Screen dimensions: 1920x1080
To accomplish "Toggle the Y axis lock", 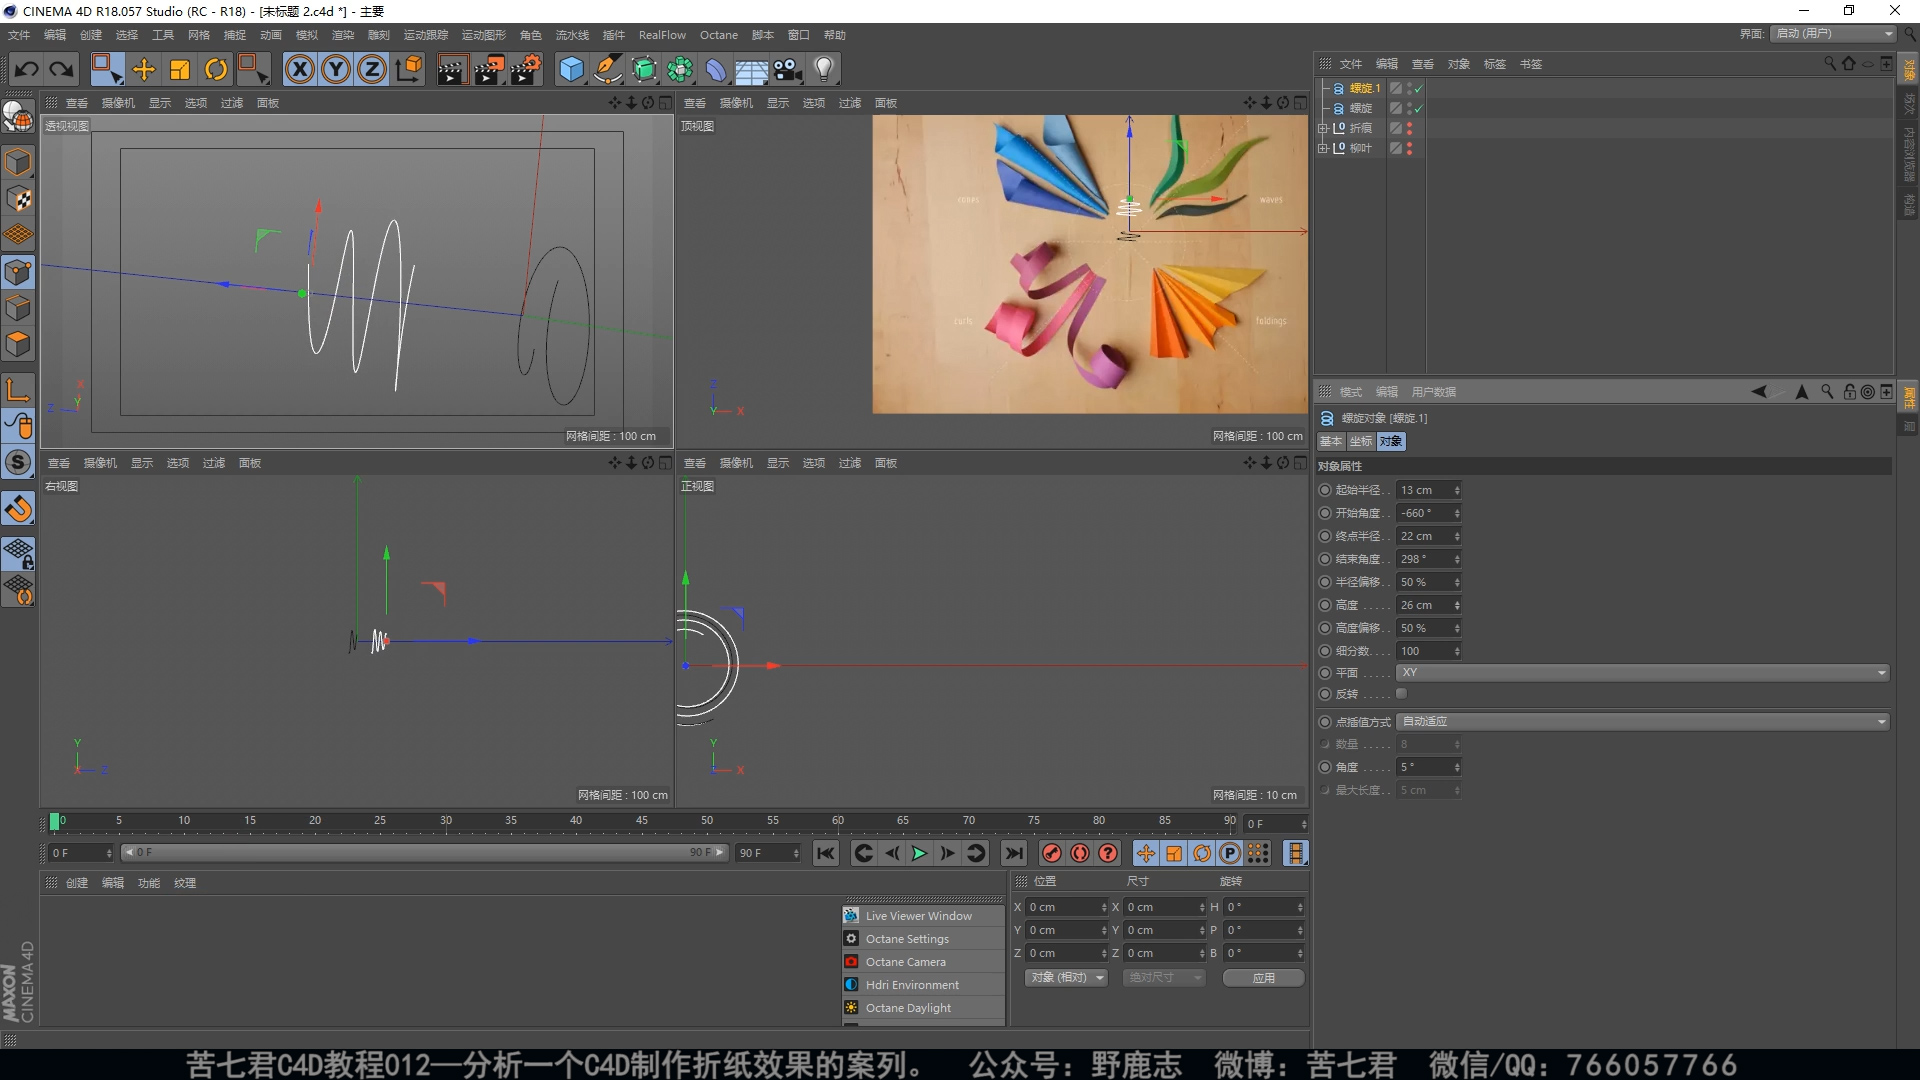I will pos(336,69).
